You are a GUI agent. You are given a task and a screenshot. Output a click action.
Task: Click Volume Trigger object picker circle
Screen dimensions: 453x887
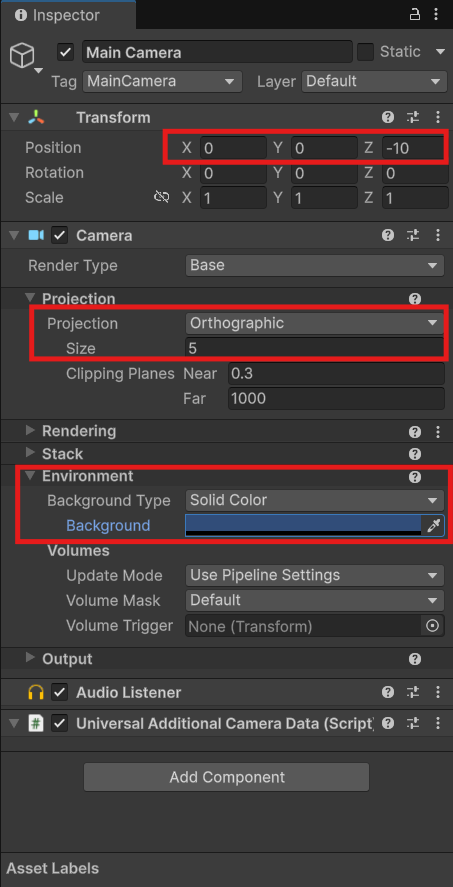(433, 626)
